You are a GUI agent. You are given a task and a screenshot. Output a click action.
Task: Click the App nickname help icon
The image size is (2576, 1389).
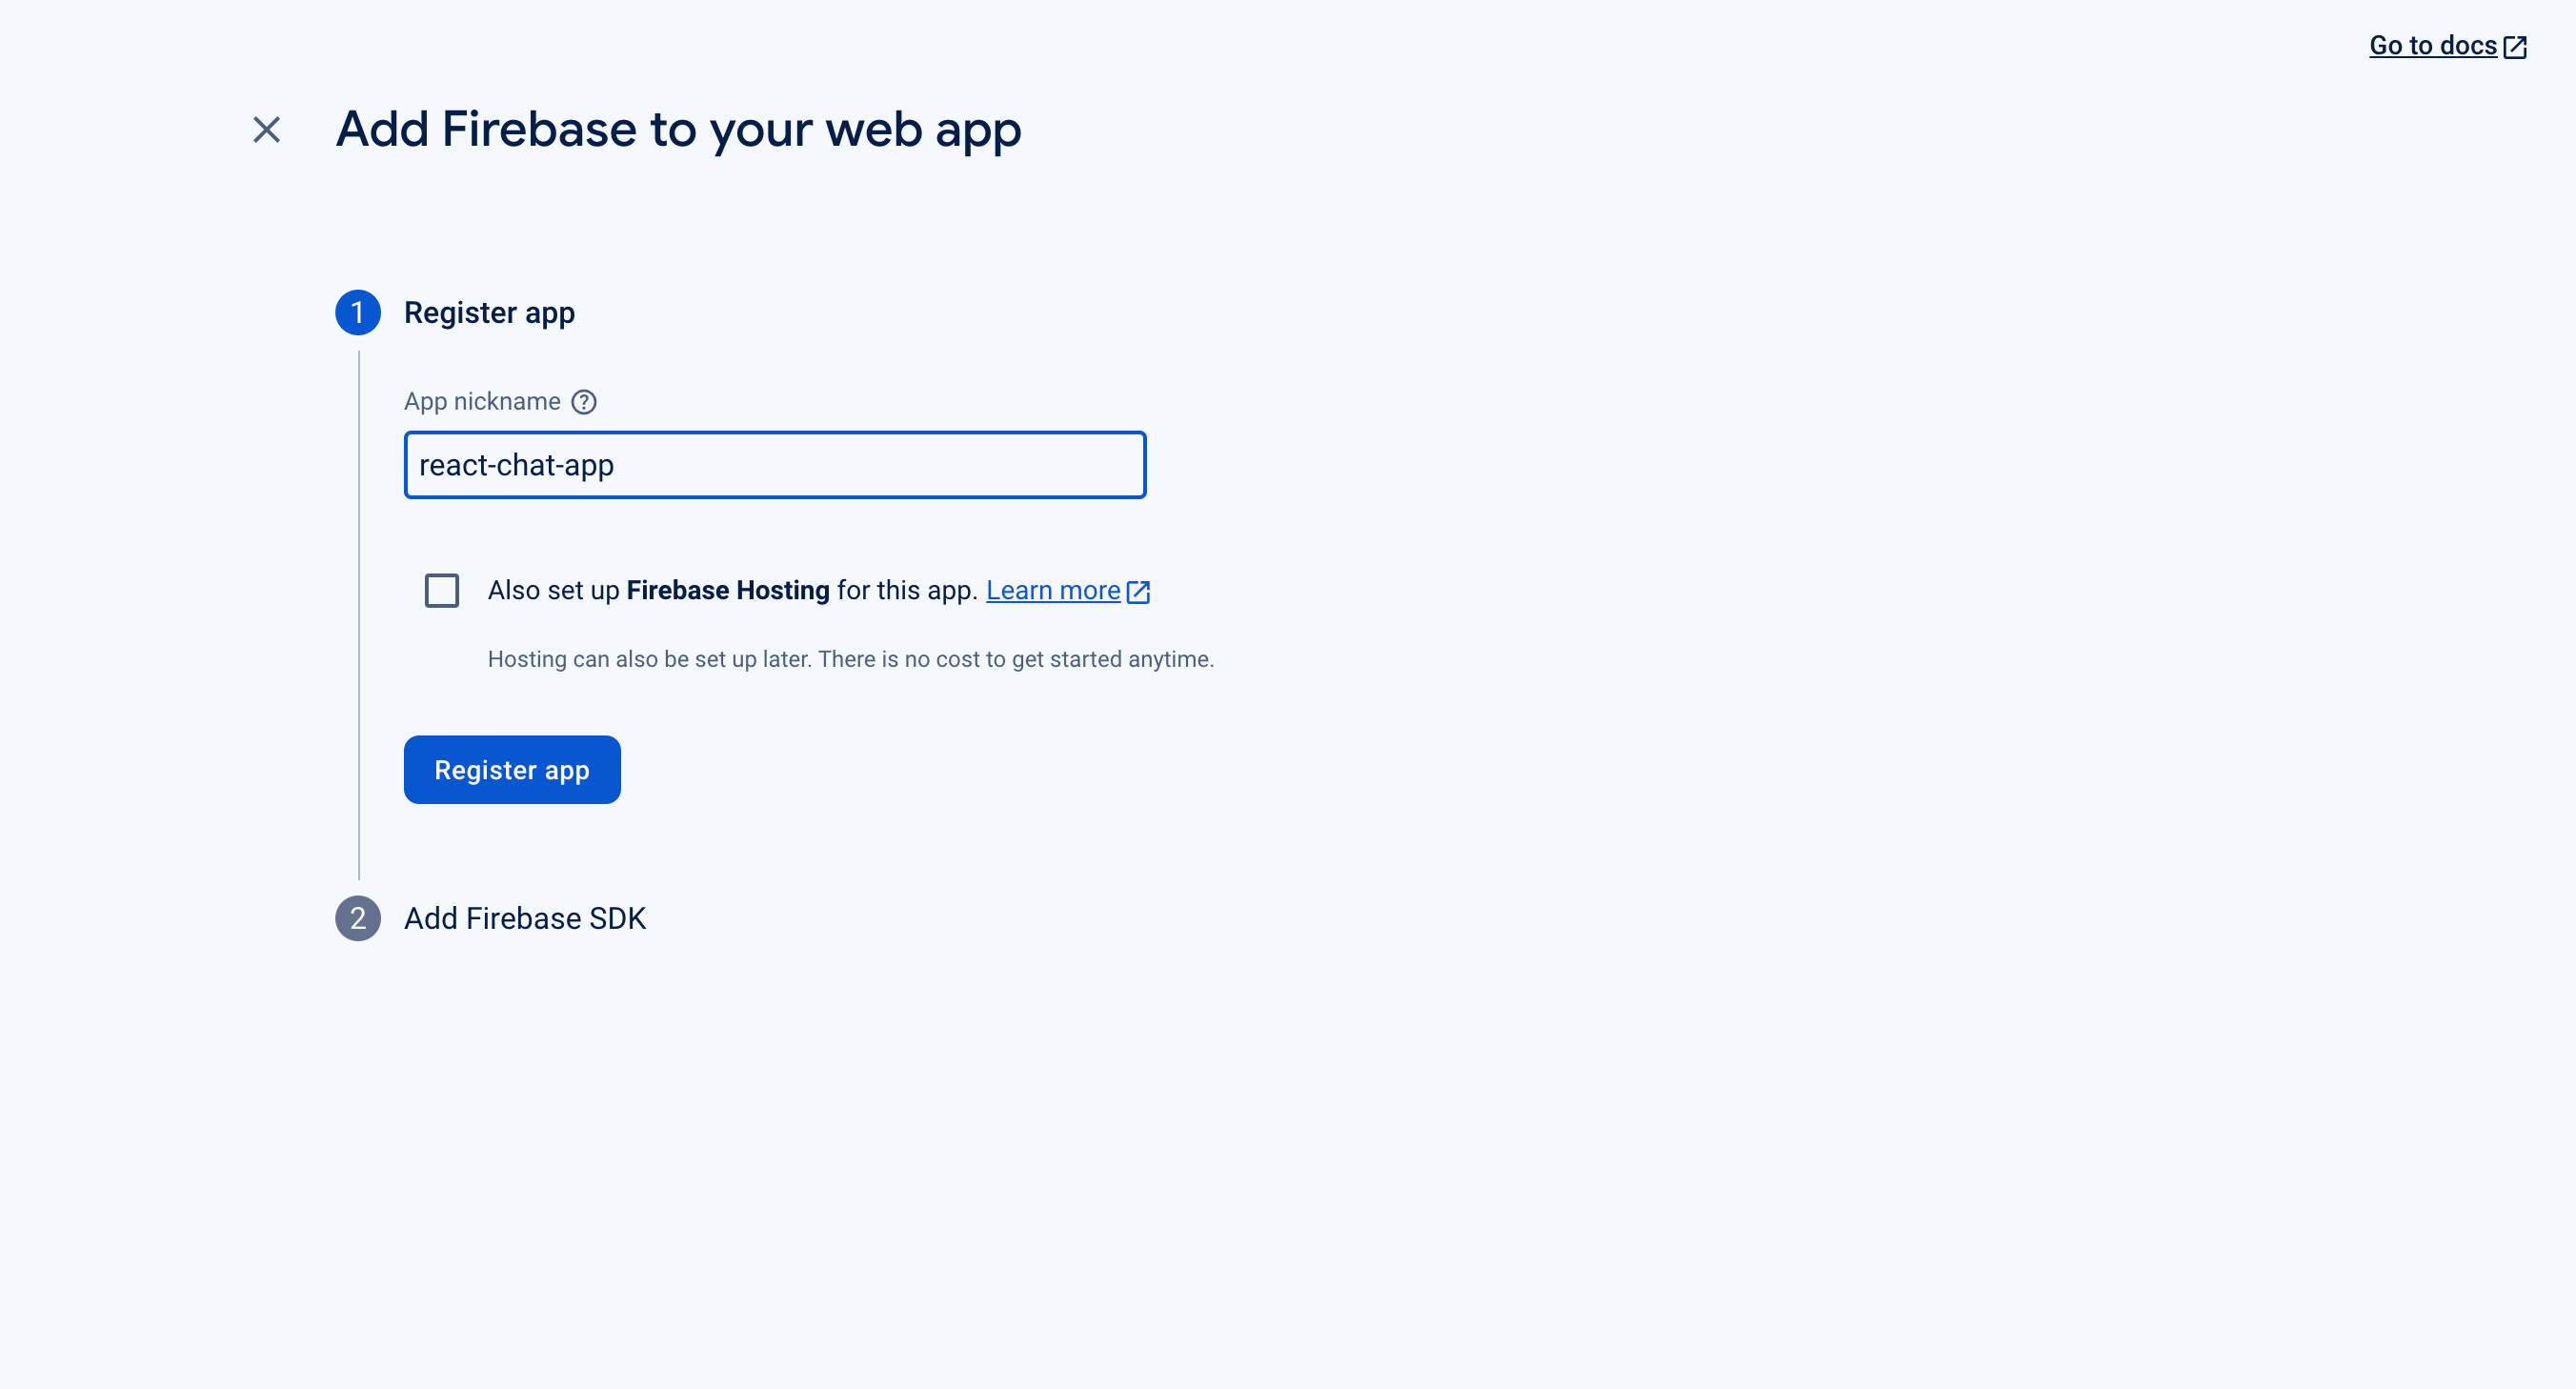[584, 402]
